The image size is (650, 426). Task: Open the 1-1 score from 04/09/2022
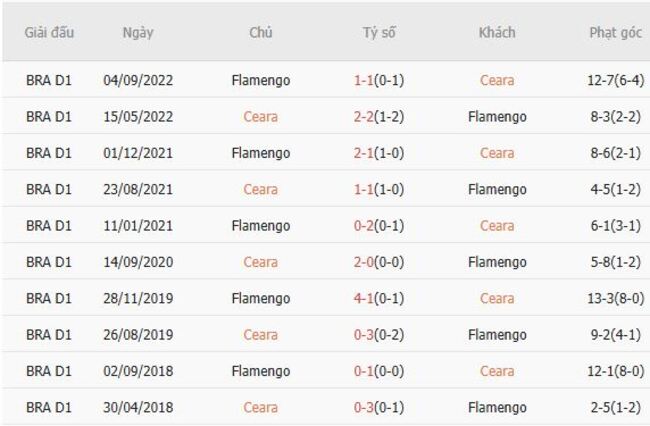[x=366, y=80]
